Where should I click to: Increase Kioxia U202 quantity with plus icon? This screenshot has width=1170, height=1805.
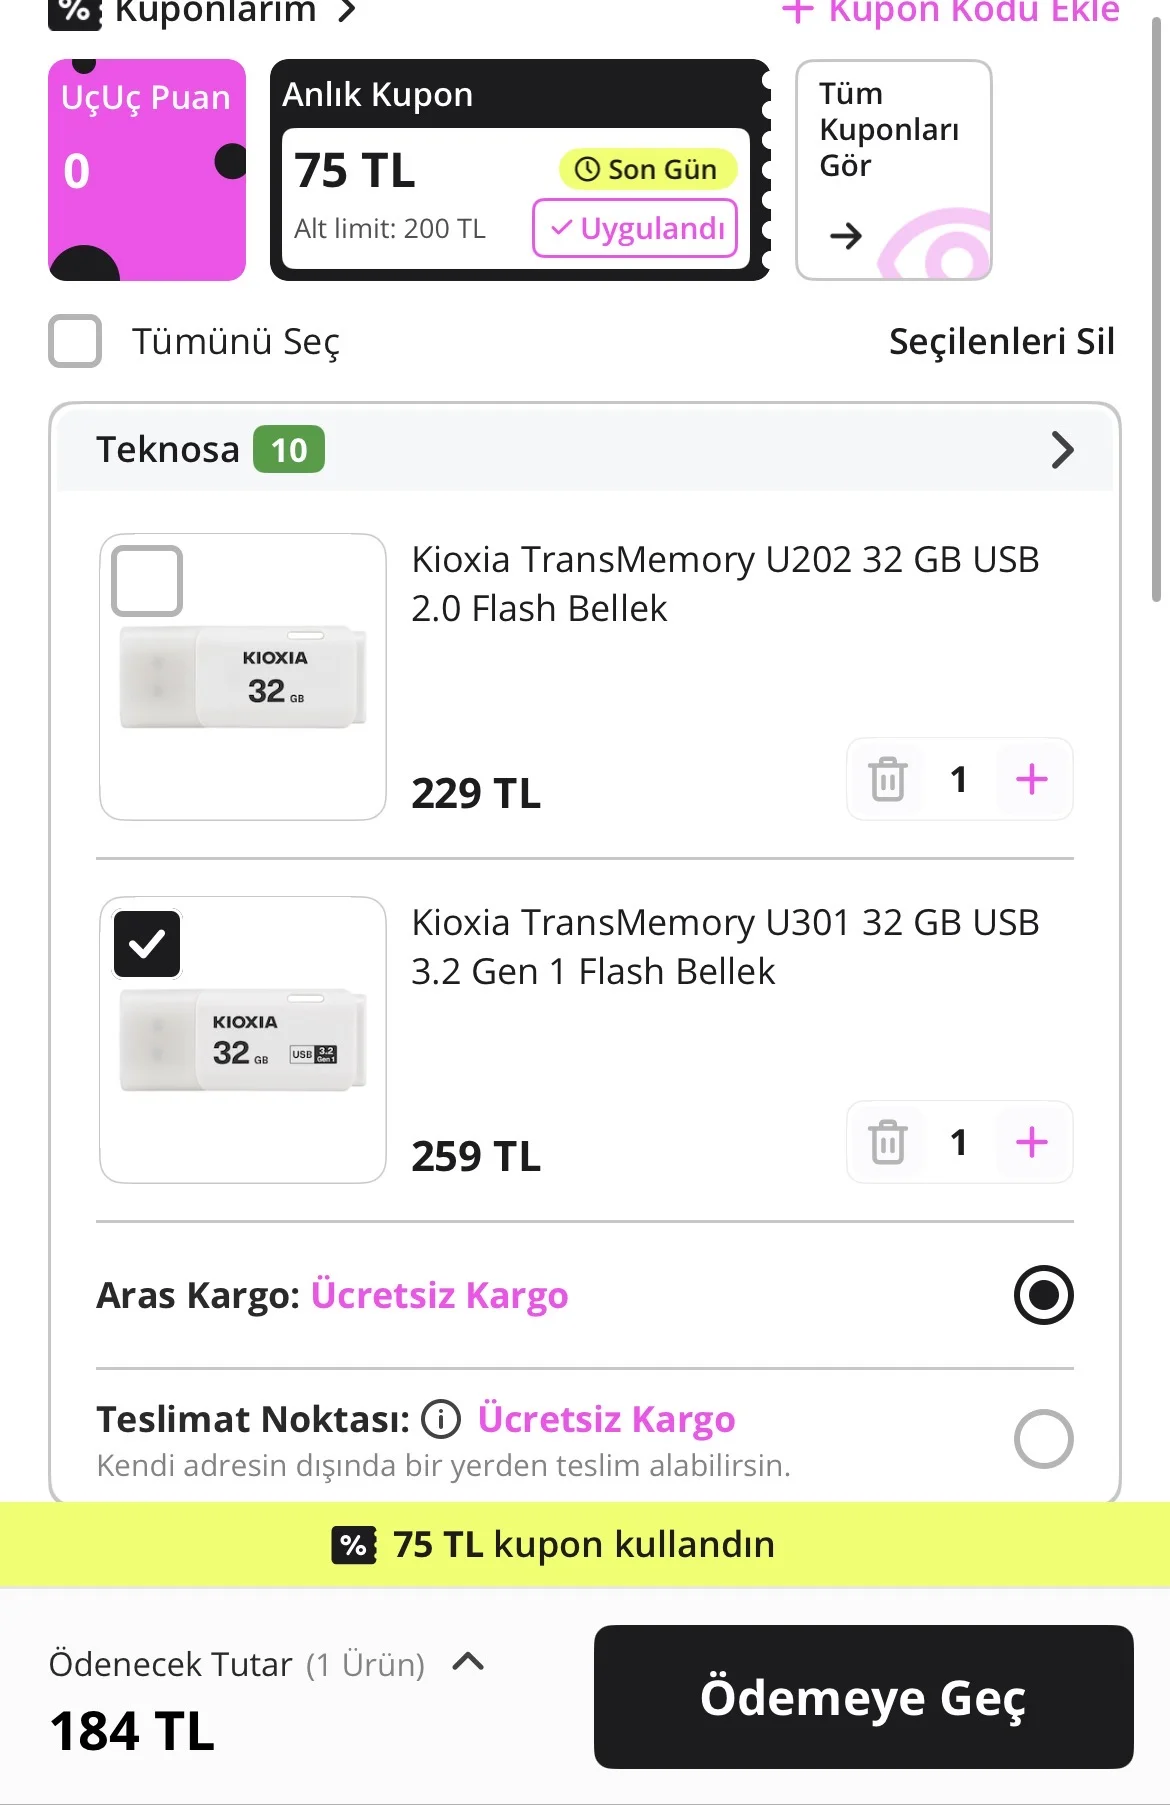point(1031,780)
